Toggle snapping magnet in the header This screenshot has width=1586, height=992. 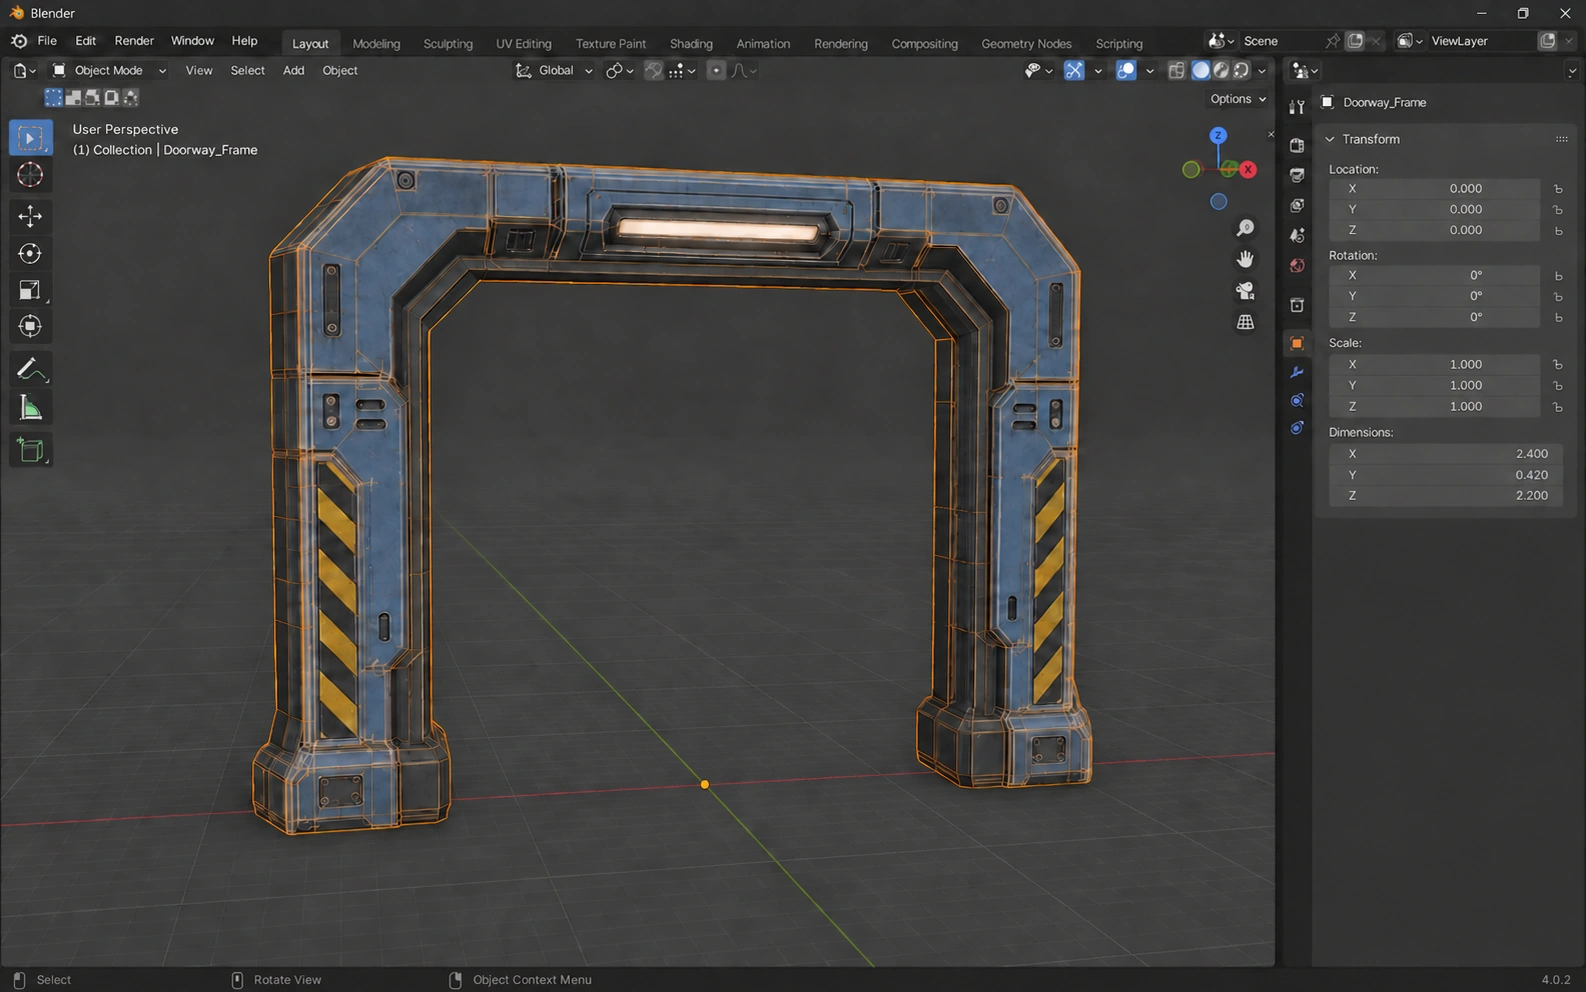[654, 71]
